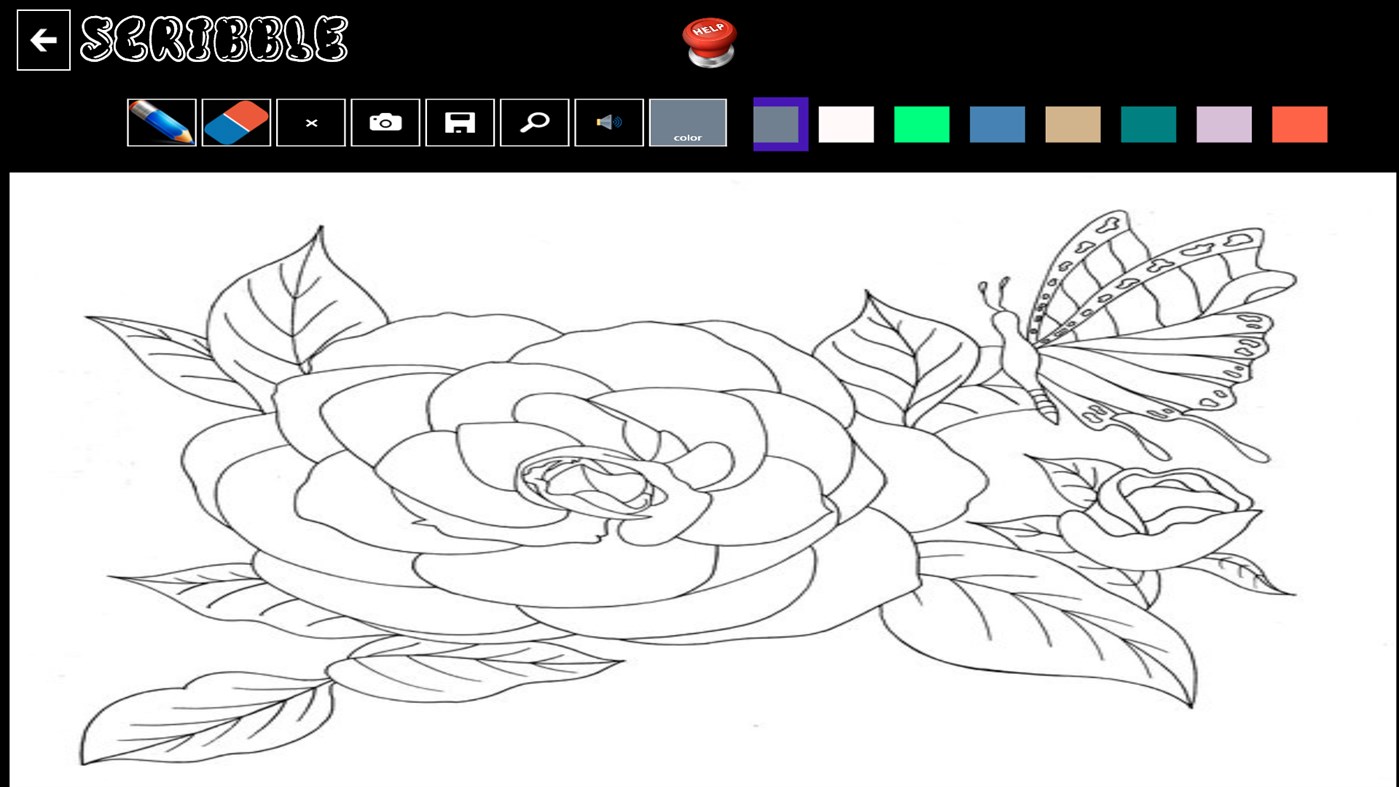1399x787 pixels.
Task: Select the pencil drawing tool
Action: (161, 121)
